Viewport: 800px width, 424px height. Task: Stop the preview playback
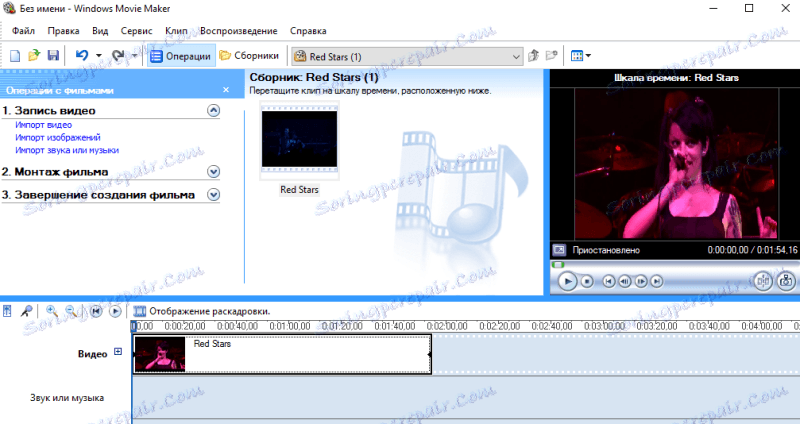pos(587,281)
